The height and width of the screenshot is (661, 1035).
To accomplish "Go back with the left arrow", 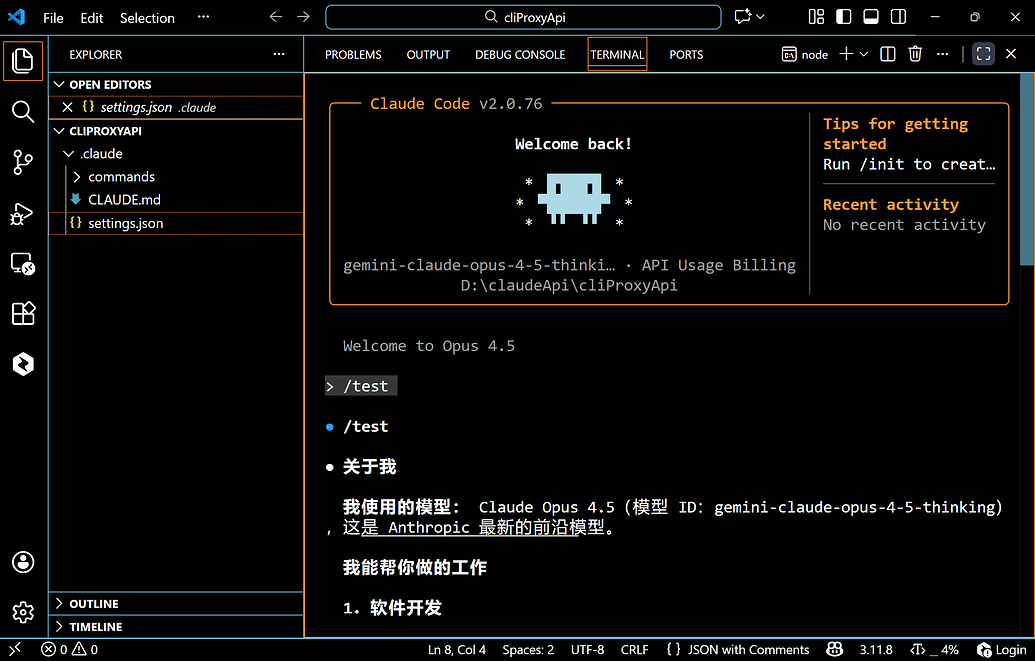I will point(276,17).
